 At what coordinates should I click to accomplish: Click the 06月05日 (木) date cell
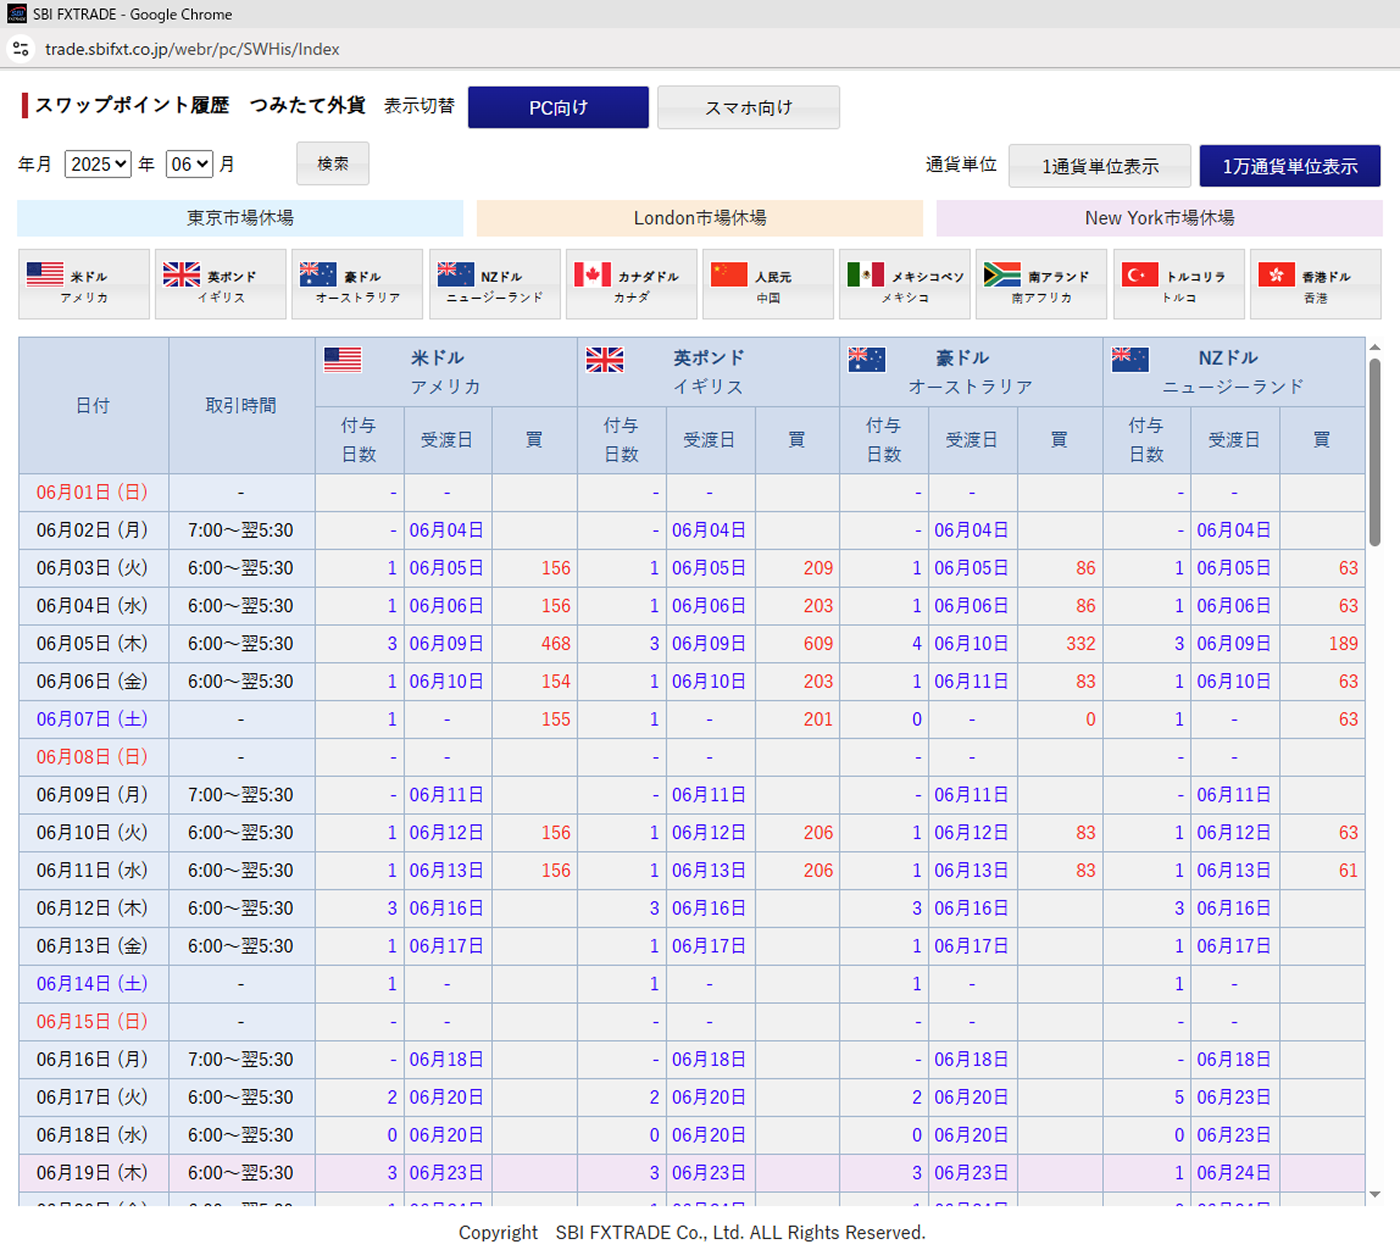[93, 644]
